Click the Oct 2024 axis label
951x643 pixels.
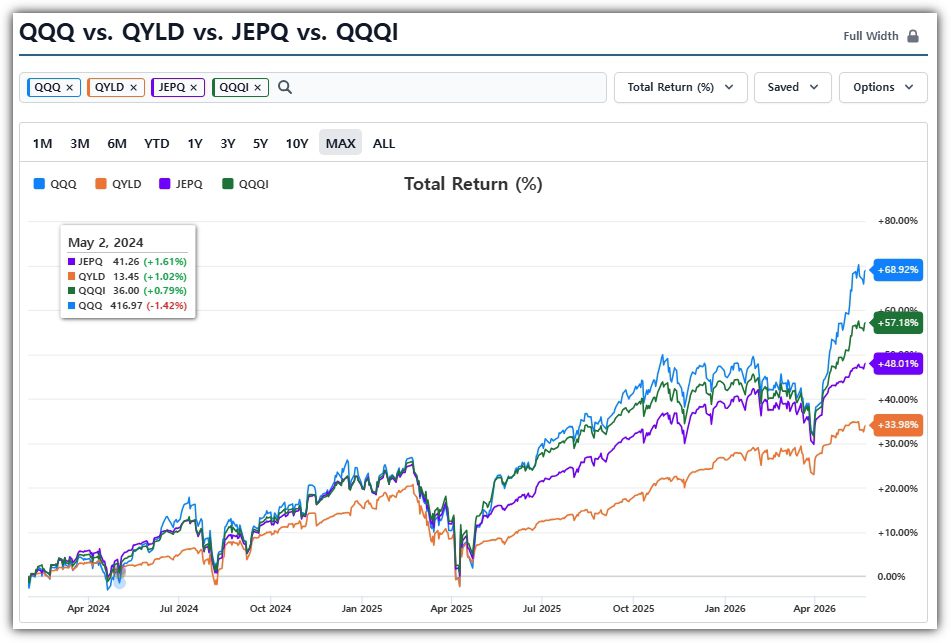click(270, 608)
